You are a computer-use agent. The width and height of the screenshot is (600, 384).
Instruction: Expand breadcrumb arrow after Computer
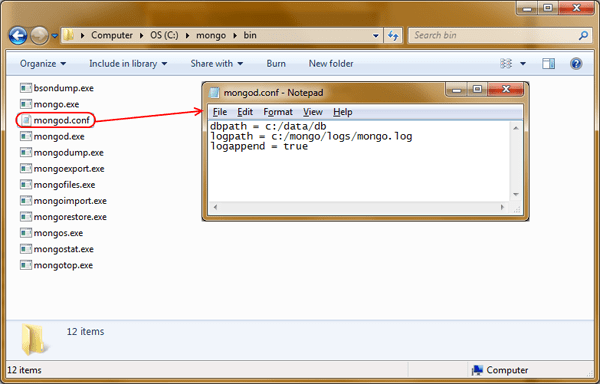tap(141, 36)
